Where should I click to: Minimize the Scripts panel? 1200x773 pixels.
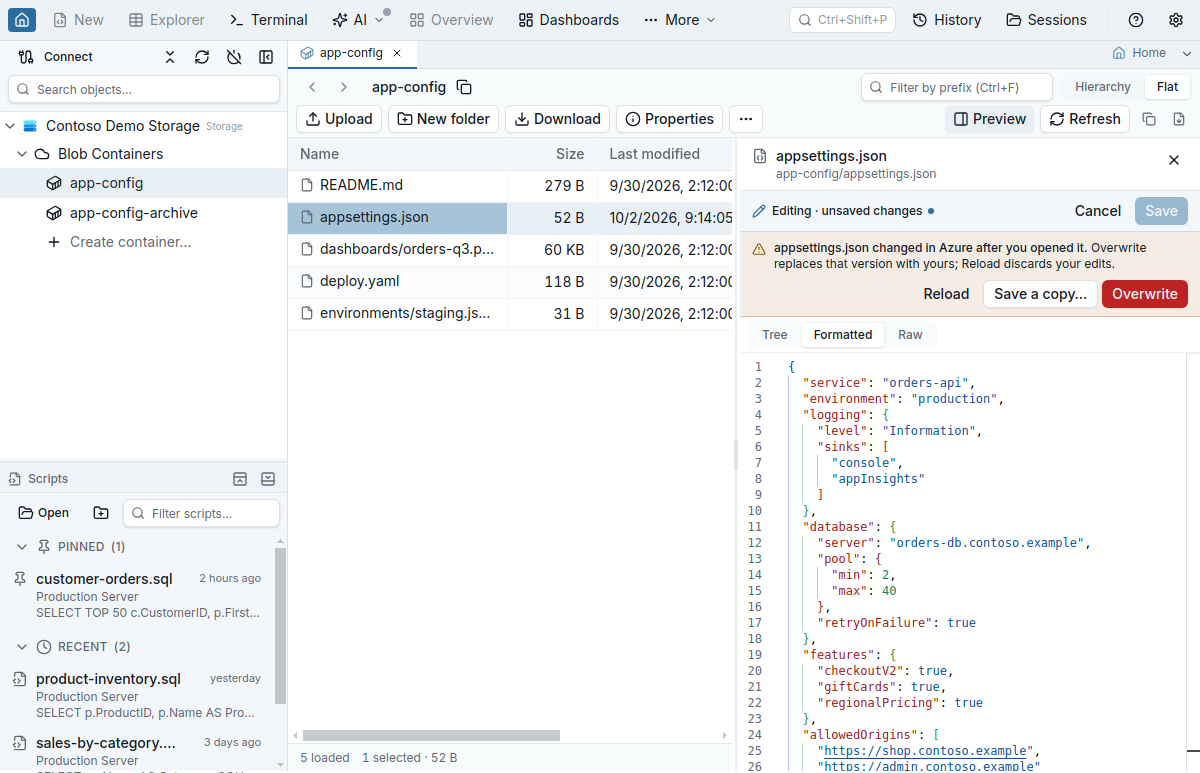(x=268, y=479)
